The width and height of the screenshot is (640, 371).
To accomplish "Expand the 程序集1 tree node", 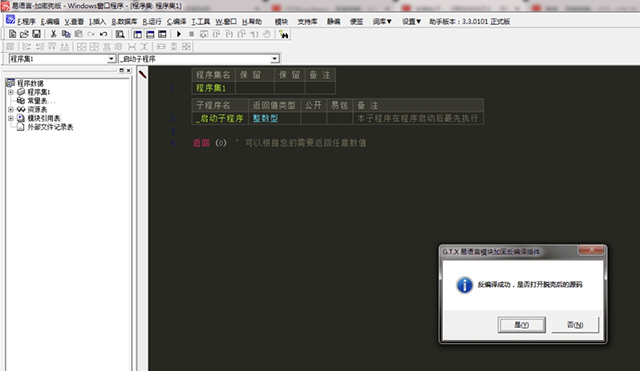I will click(11, 92).
